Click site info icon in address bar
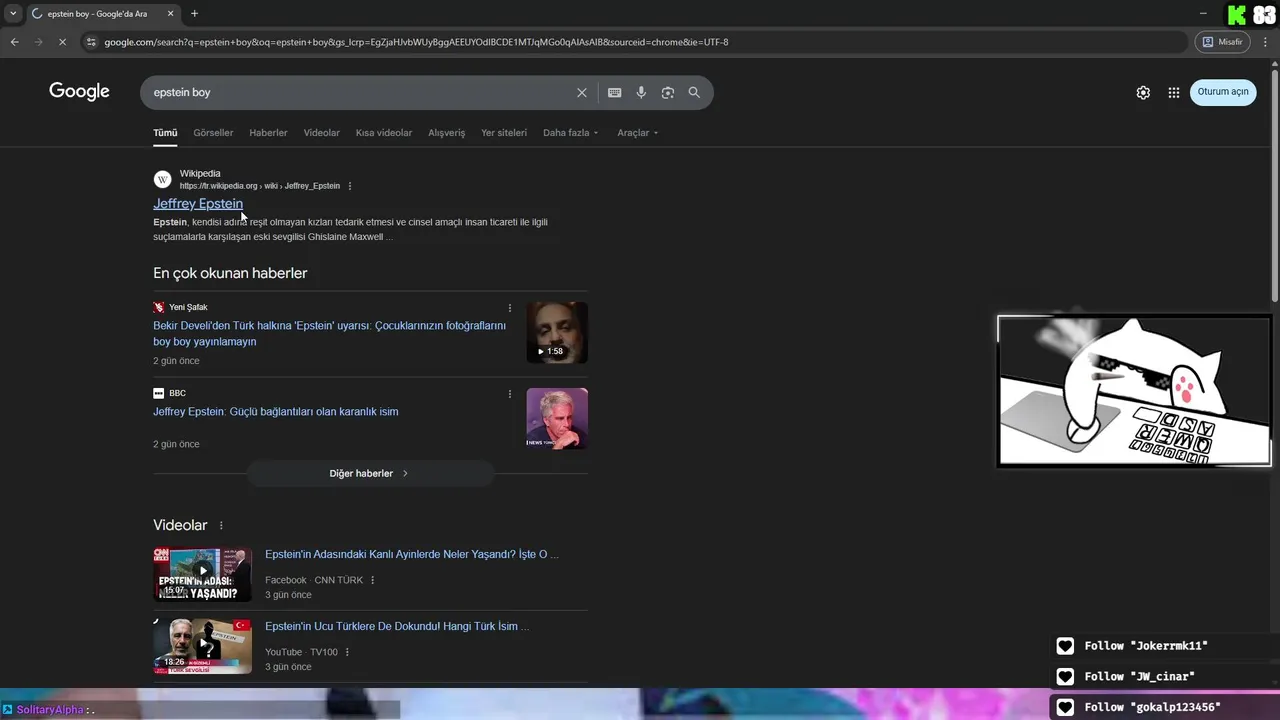 point(91,42)
